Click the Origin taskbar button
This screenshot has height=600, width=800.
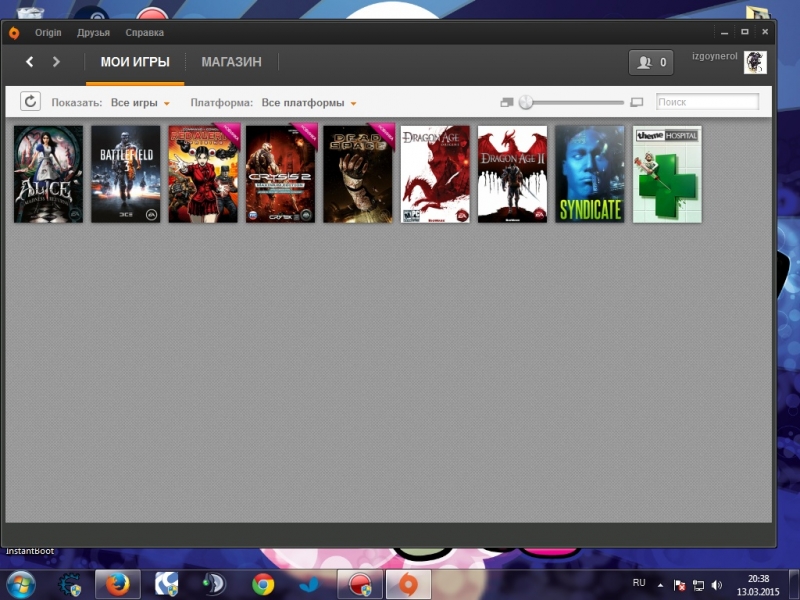click(x=408, y=584)
